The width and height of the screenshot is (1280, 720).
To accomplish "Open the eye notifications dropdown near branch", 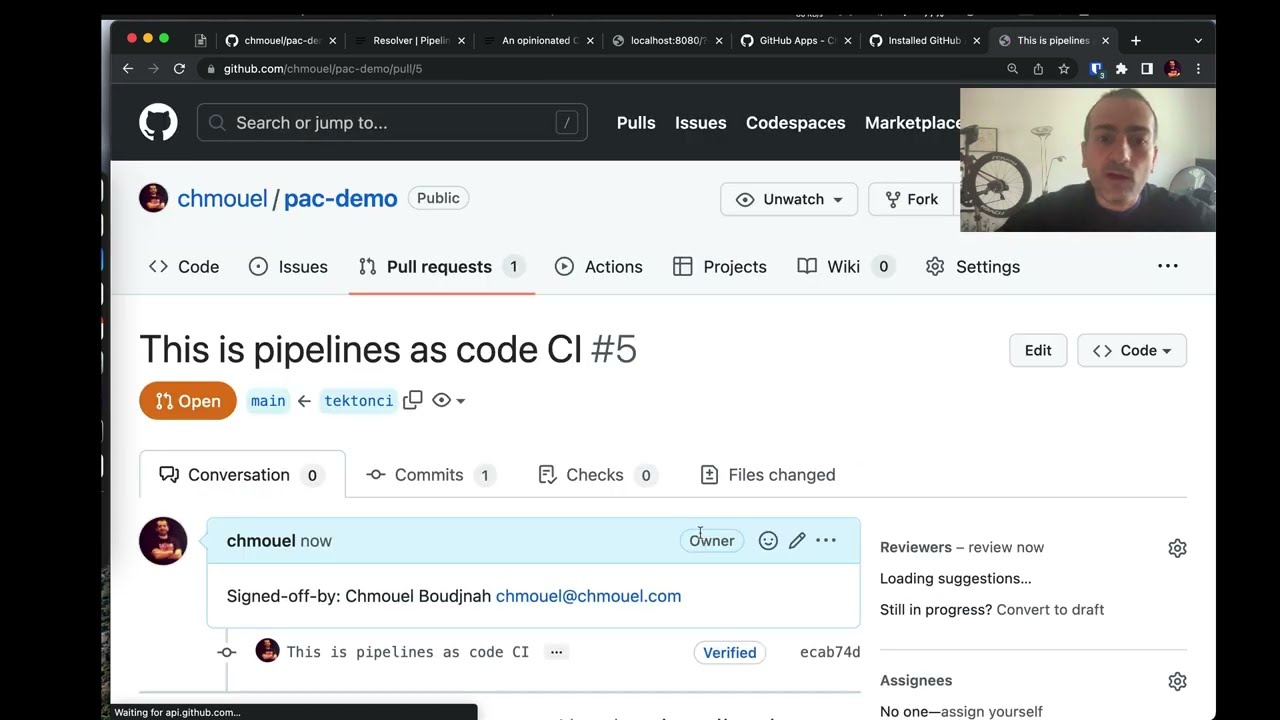I will (449, 400).
